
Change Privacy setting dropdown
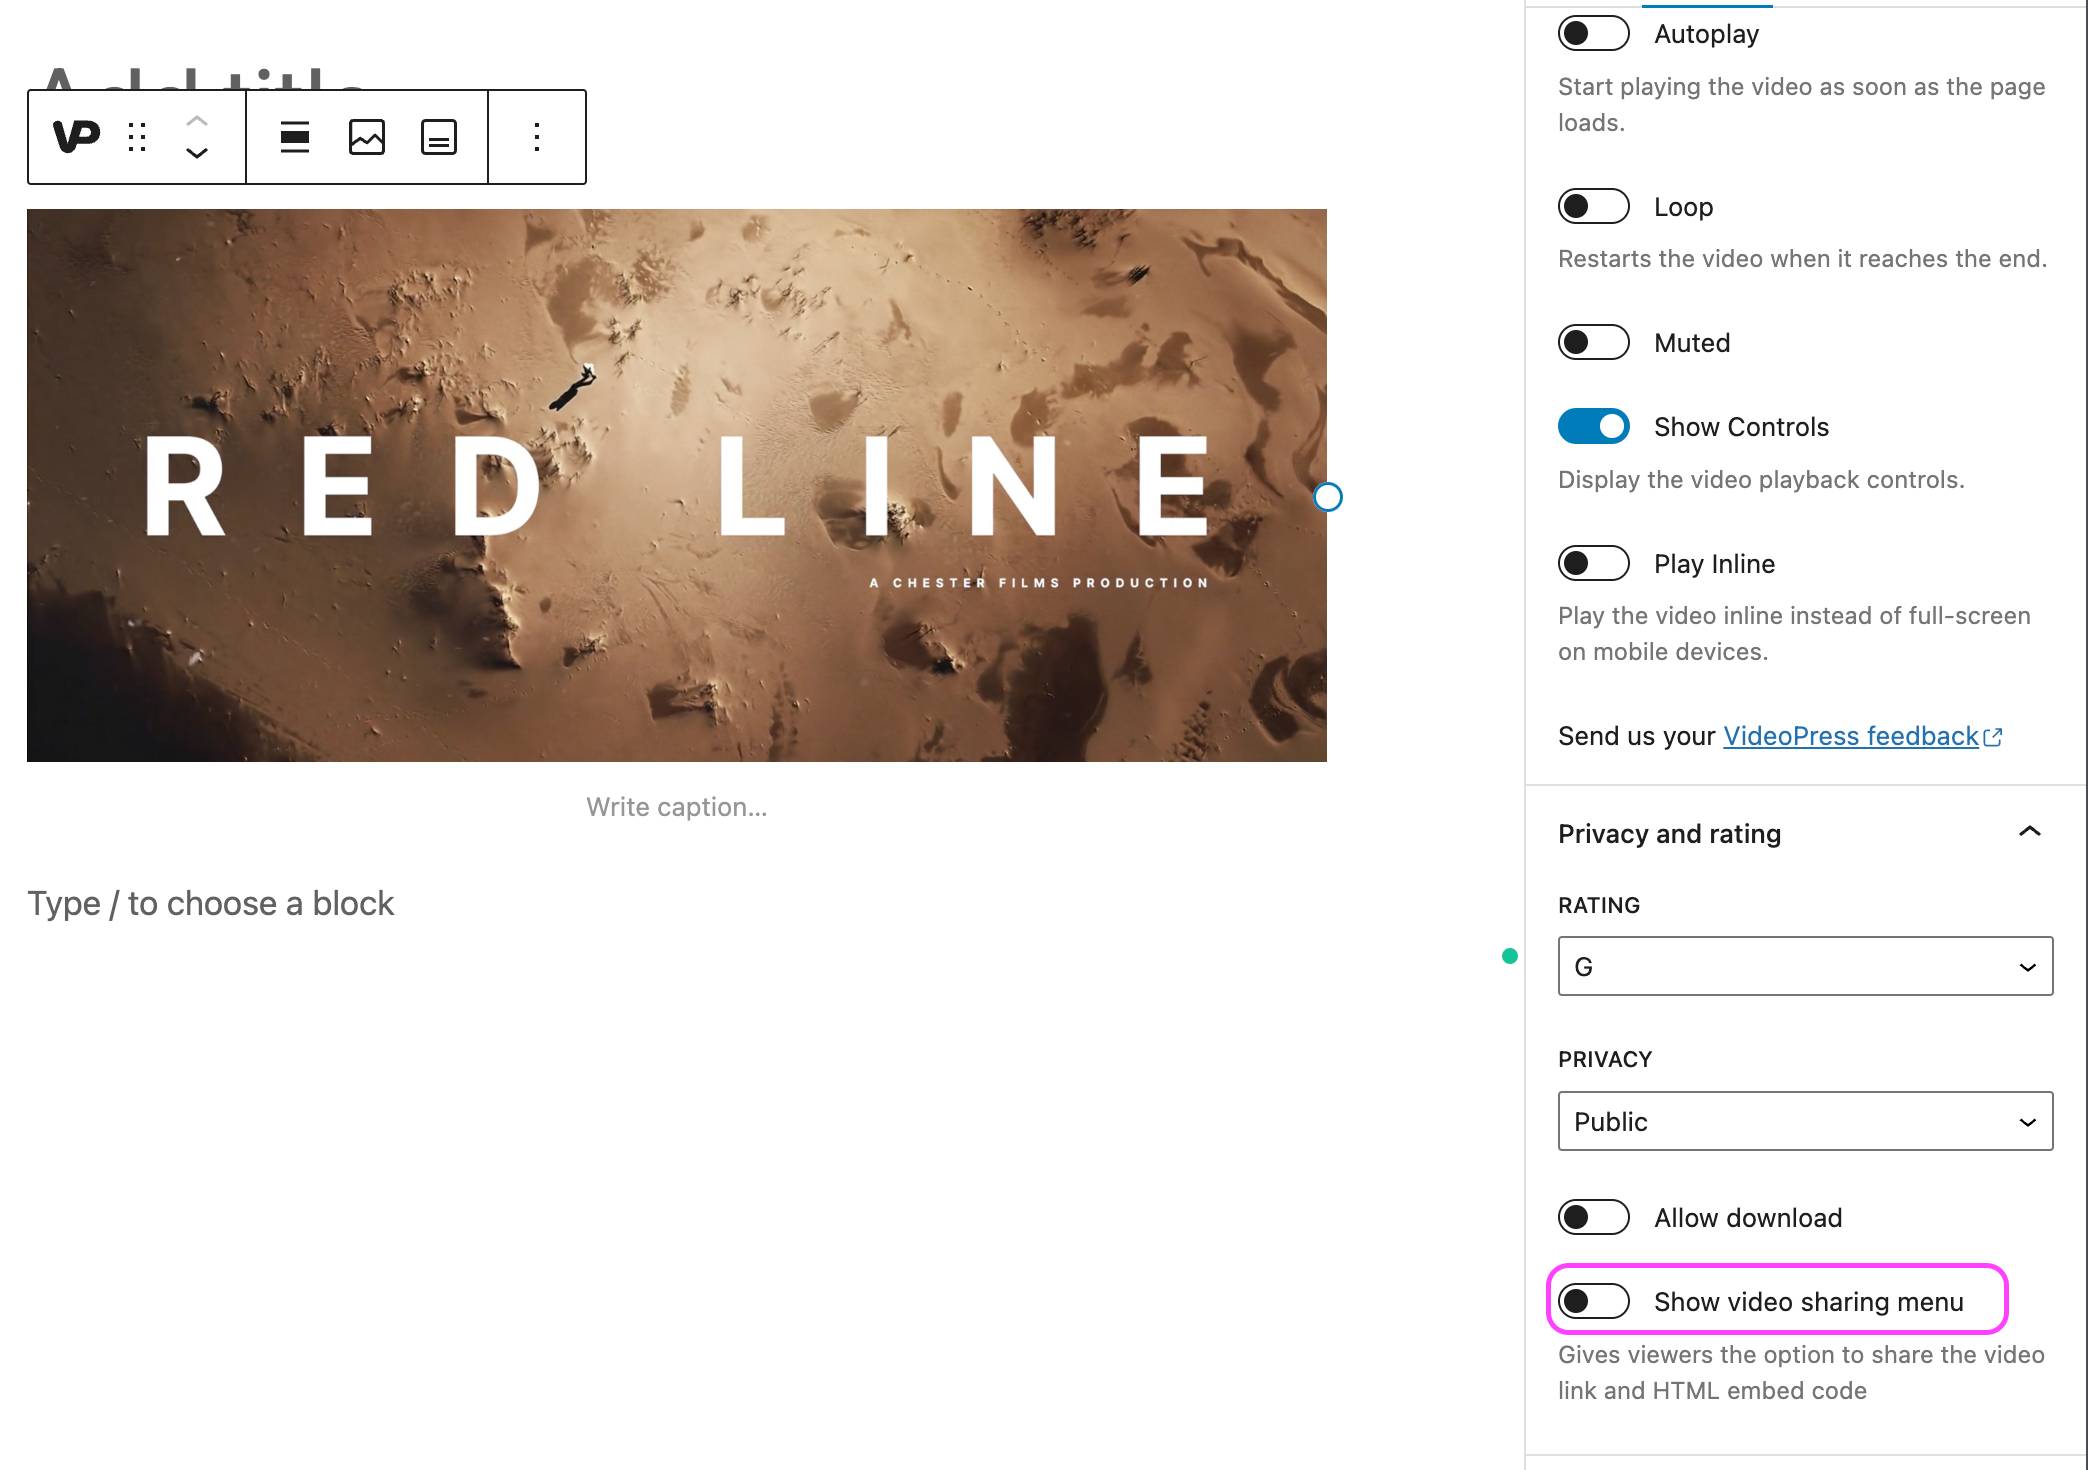click(x=1805, y=1122)
